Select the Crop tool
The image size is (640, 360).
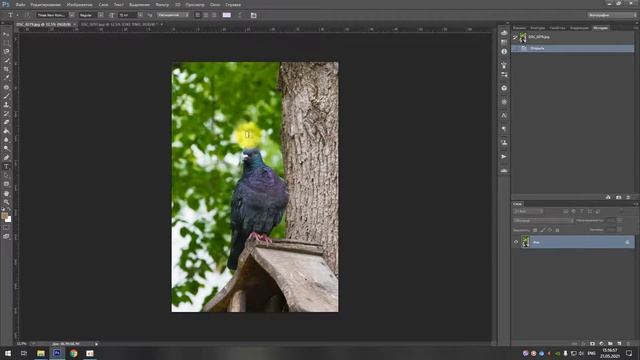click(6, 69)
